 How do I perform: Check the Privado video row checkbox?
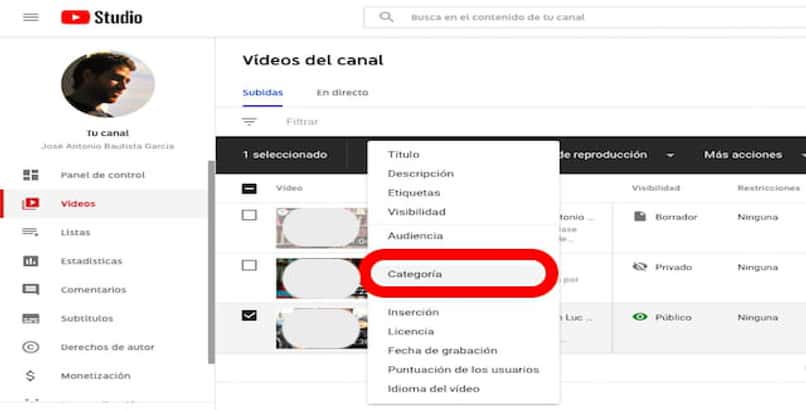pos(249,266)
